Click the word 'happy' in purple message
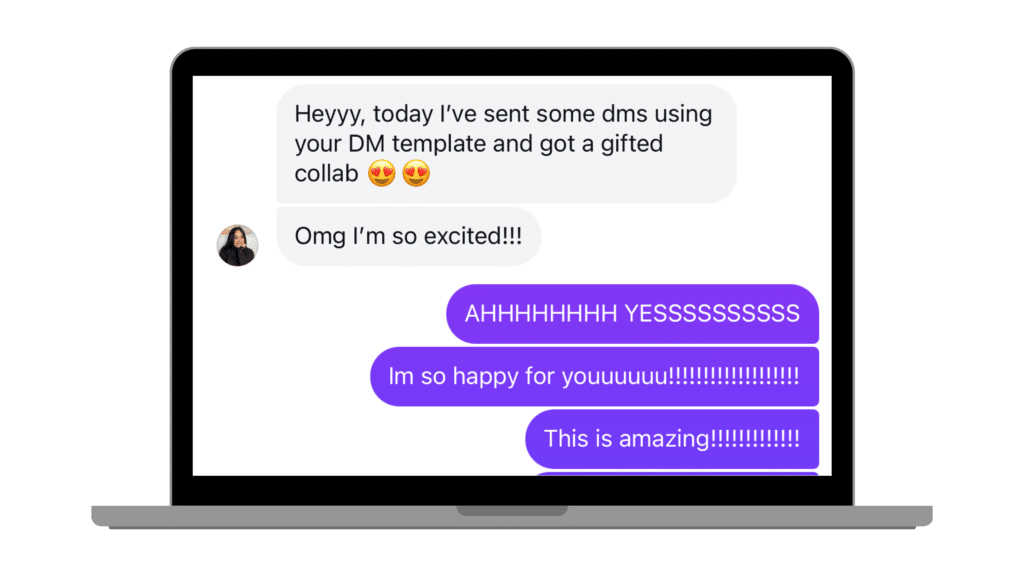This screenshot has height=576, width=1024. 485,377
